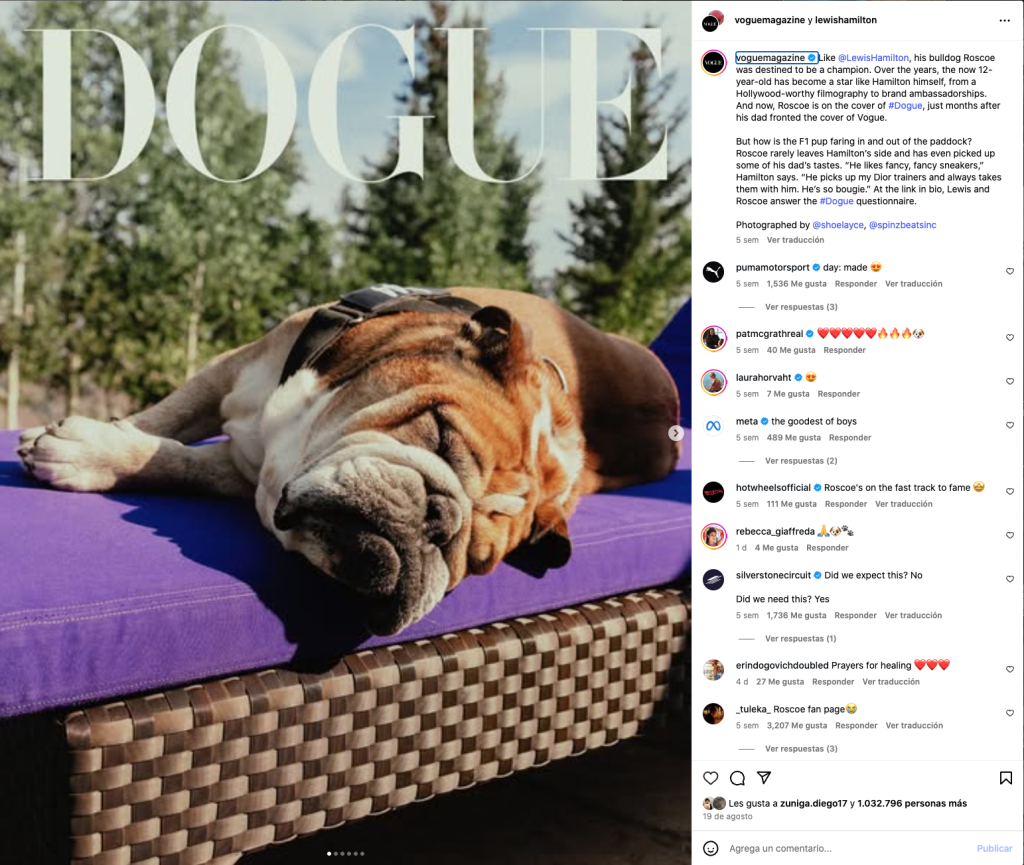Image resolution: width=1024 pixels, height=865 pixels.
Task: Expand pumamotorsport replies (3)
Action: 801,307
